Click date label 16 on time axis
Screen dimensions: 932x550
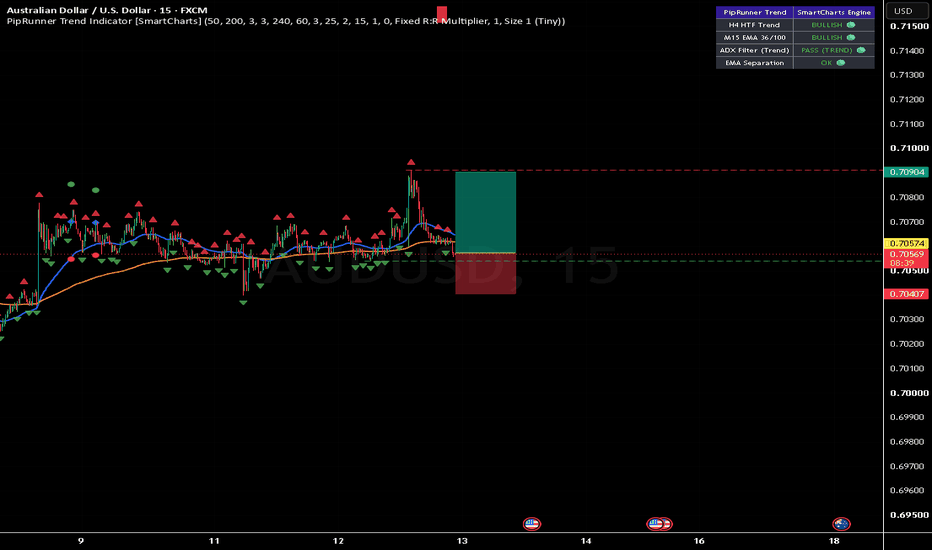tap(699, 541)
